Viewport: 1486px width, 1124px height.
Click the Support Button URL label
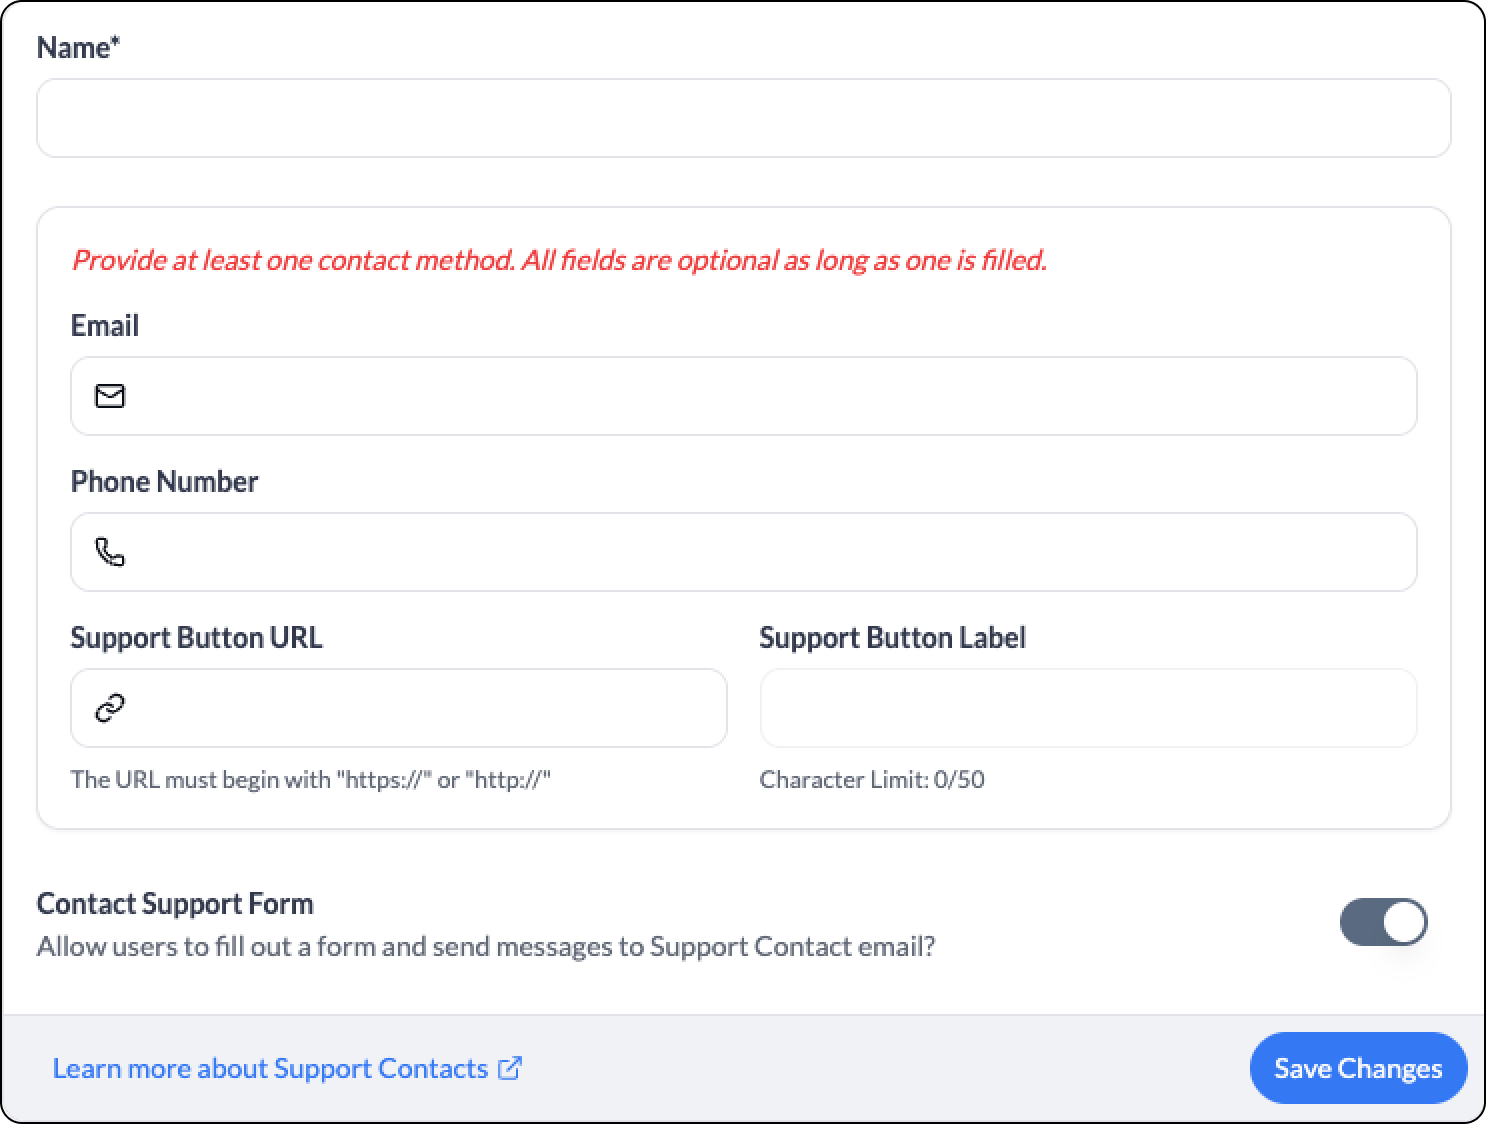(x=197, y=637)
